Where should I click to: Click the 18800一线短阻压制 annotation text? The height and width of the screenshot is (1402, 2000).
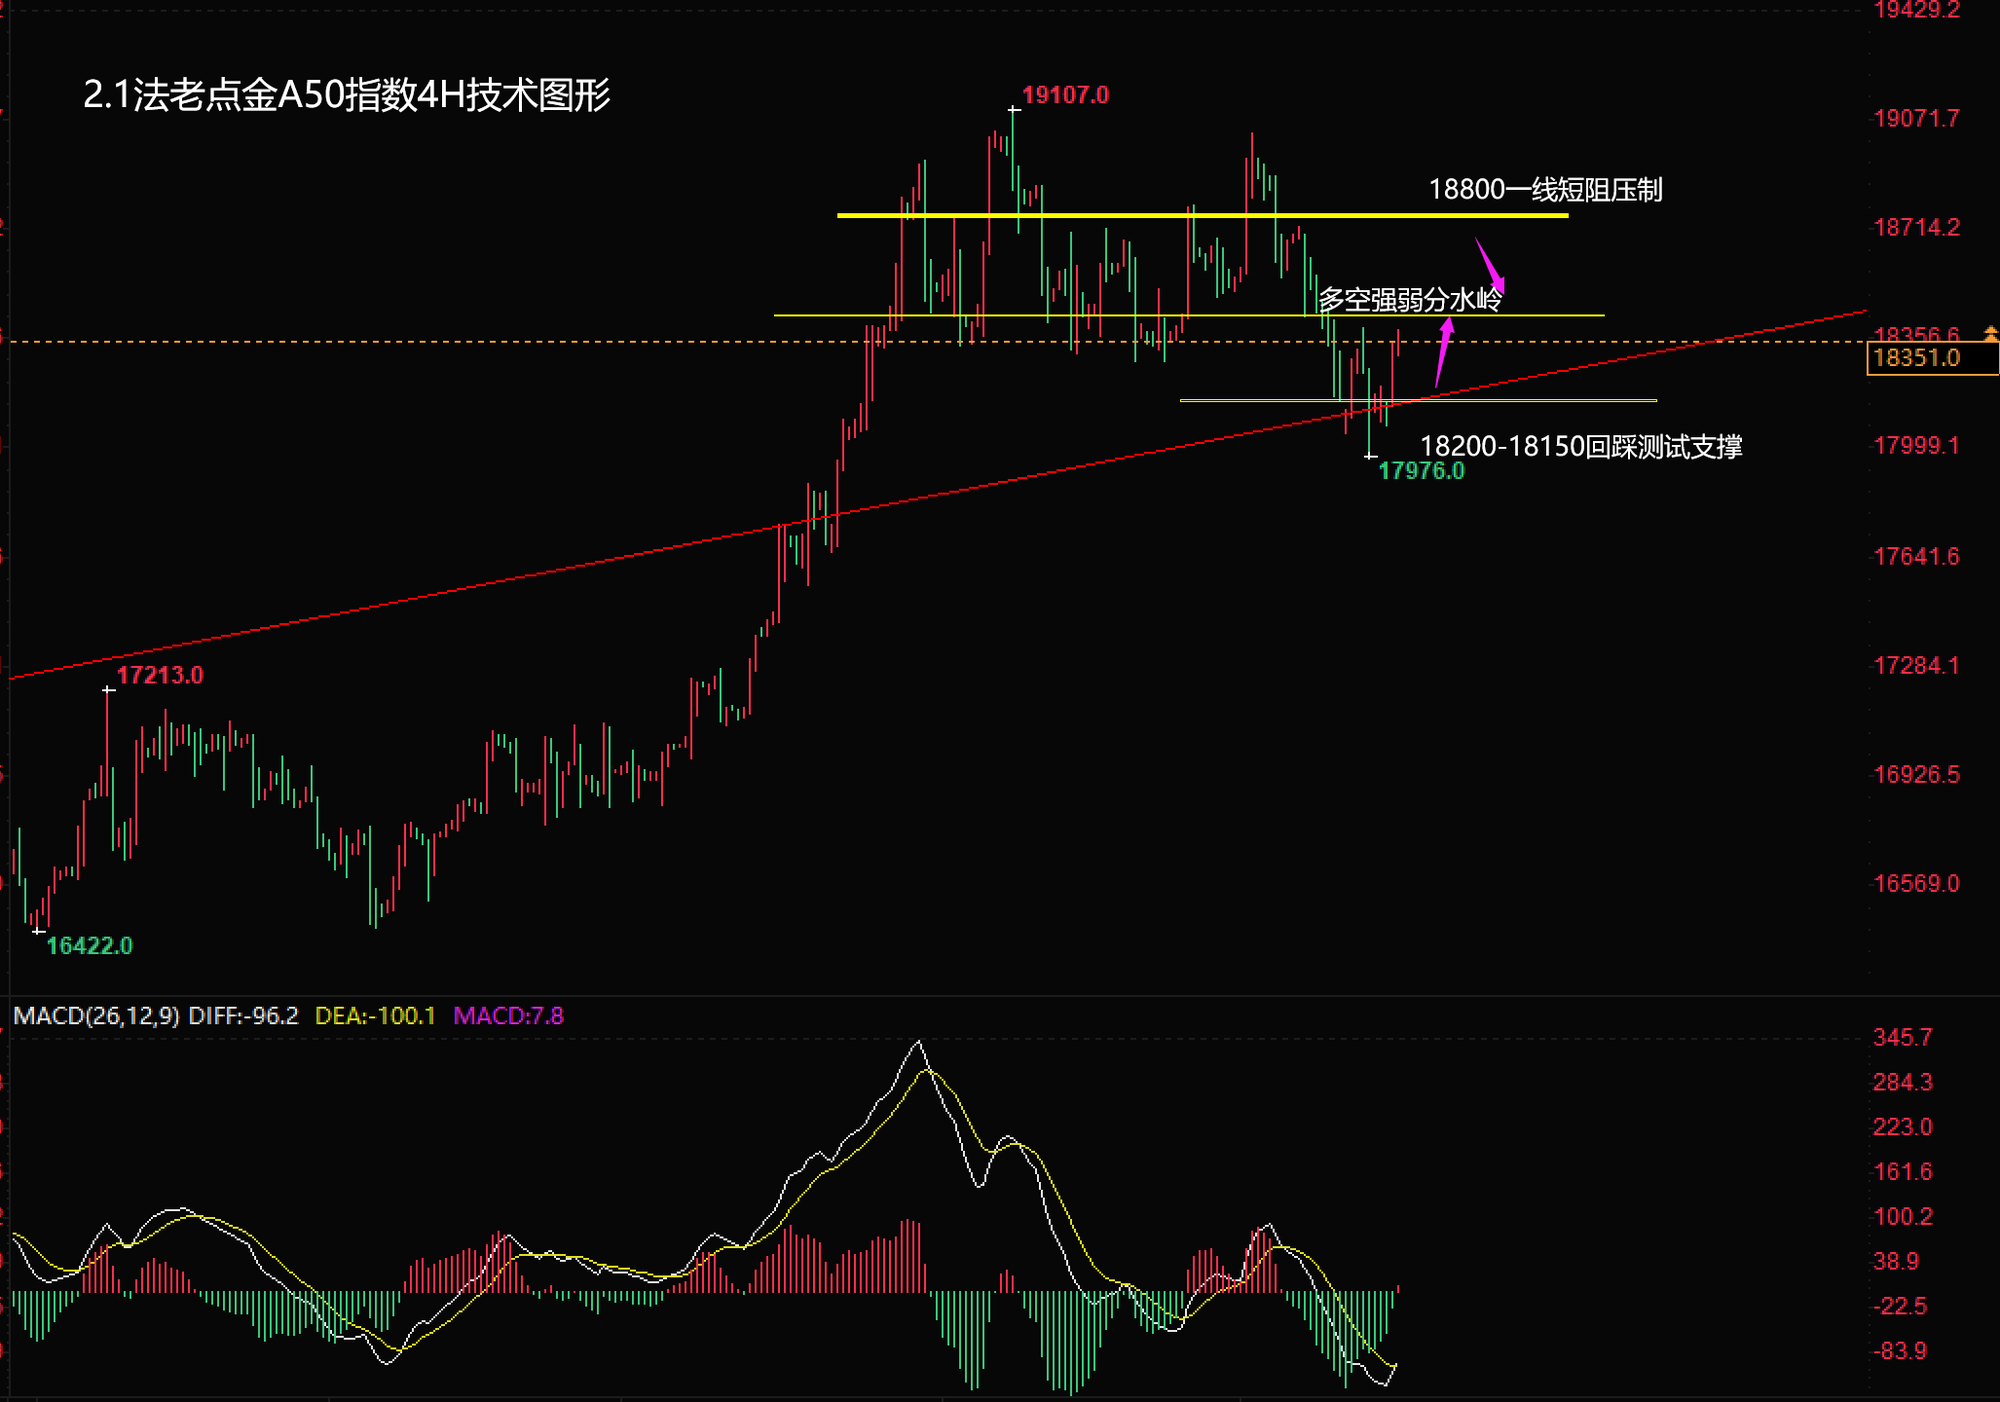coord(1544,190)
